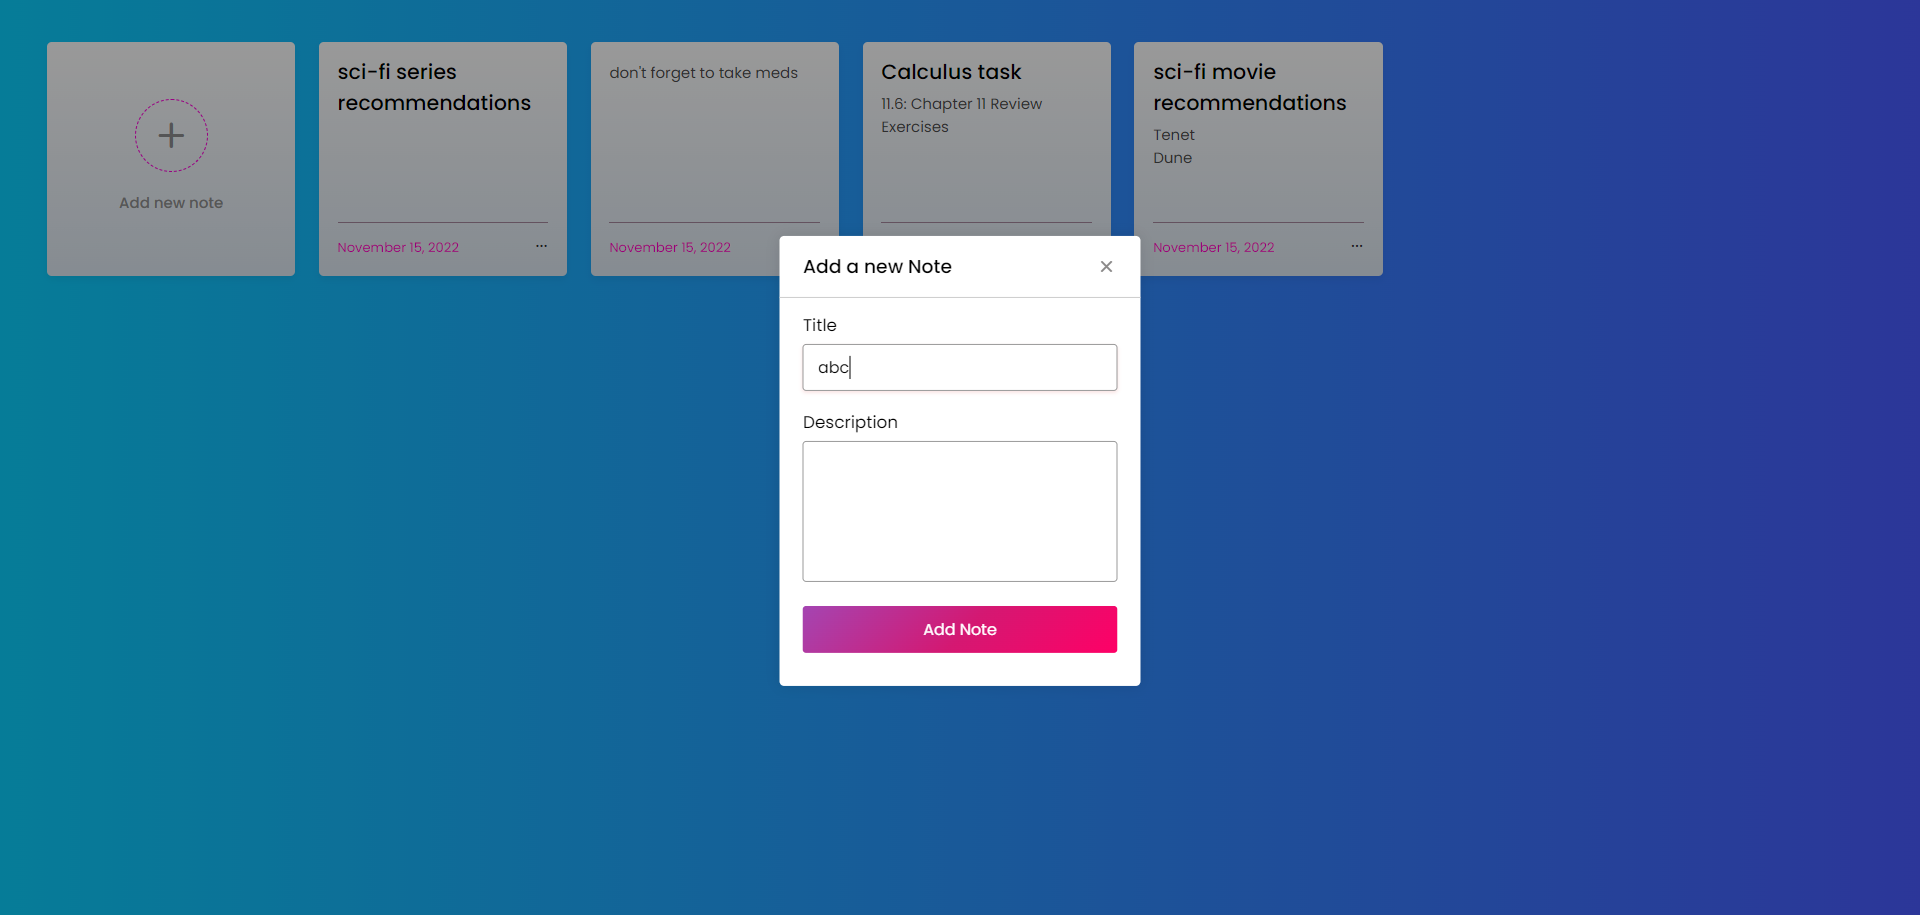Click the X icon to close the note dialog

tap(1106, 266)
